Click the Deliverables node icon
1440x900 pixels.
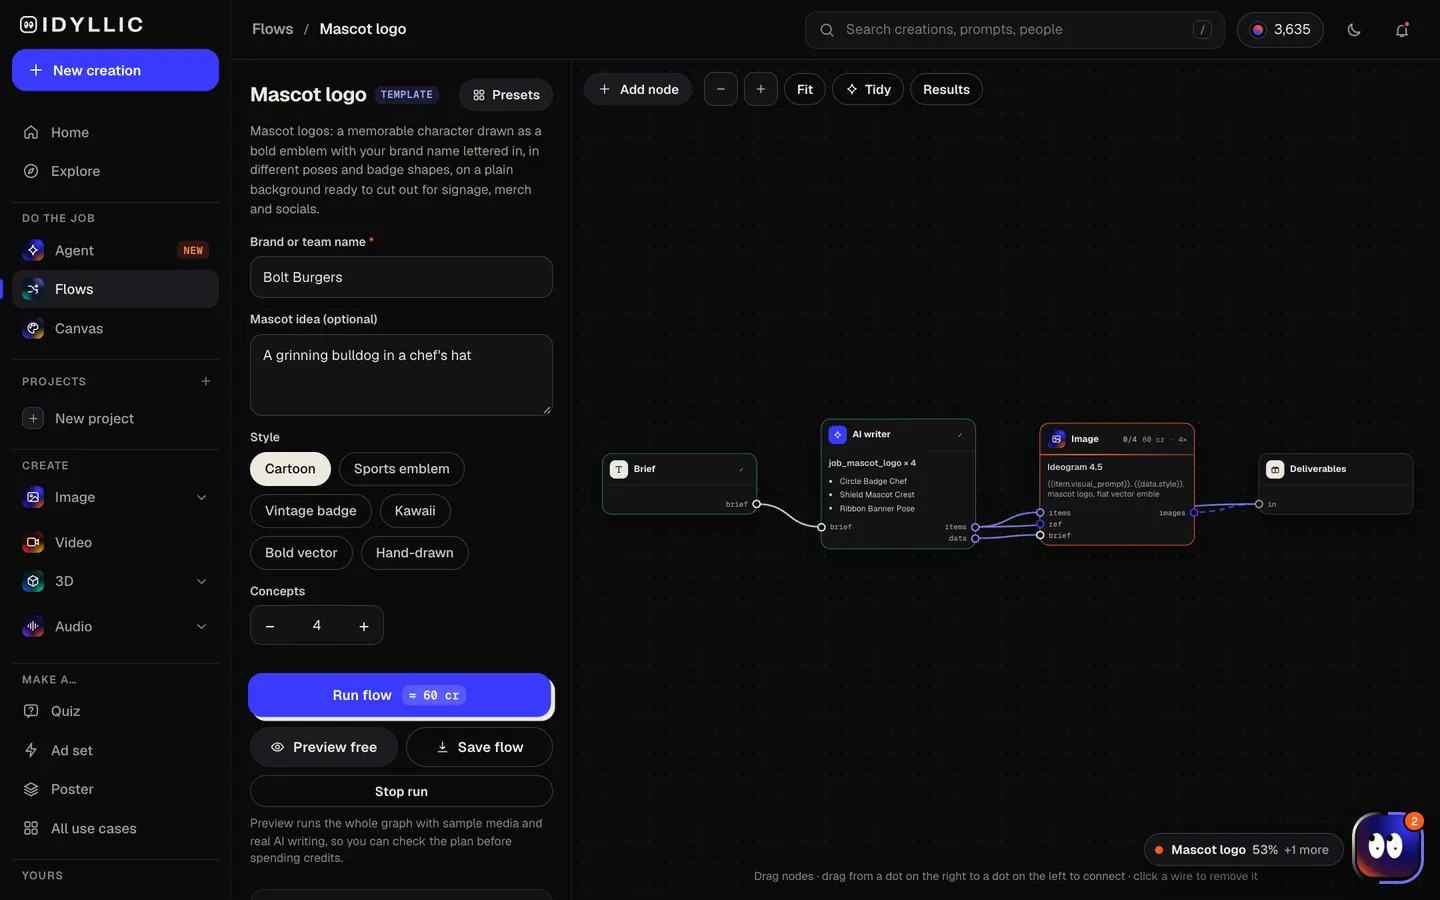(1275, 469)
